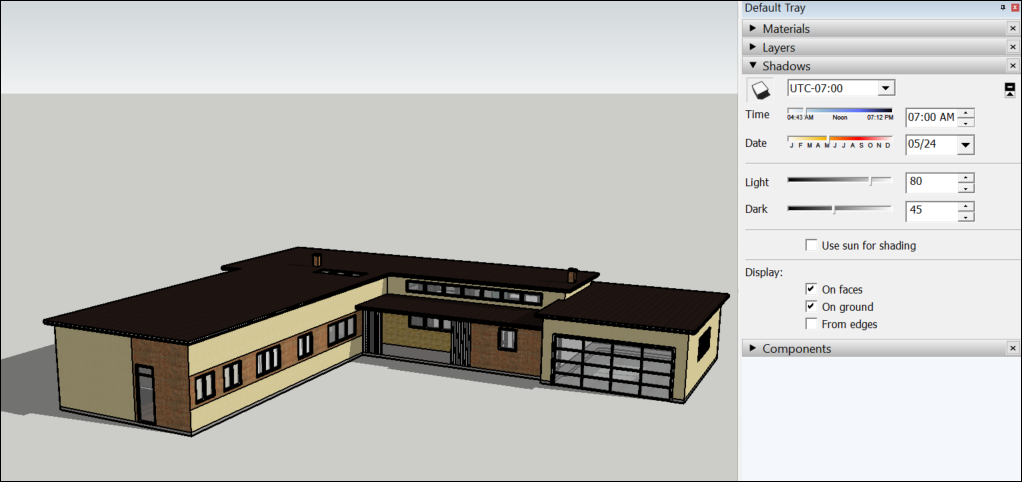Image resolution: width=1022 pixels, height=482 pixels.
Task: Open the date dropdown showing 05/24
Action: click(x=965, y=145)
